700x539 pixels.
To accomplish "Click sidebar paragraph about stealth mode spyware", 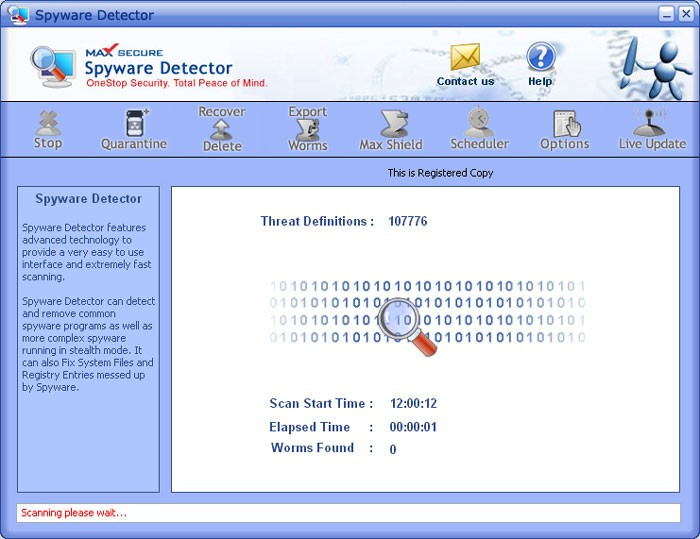I will (x=88, y=344).
